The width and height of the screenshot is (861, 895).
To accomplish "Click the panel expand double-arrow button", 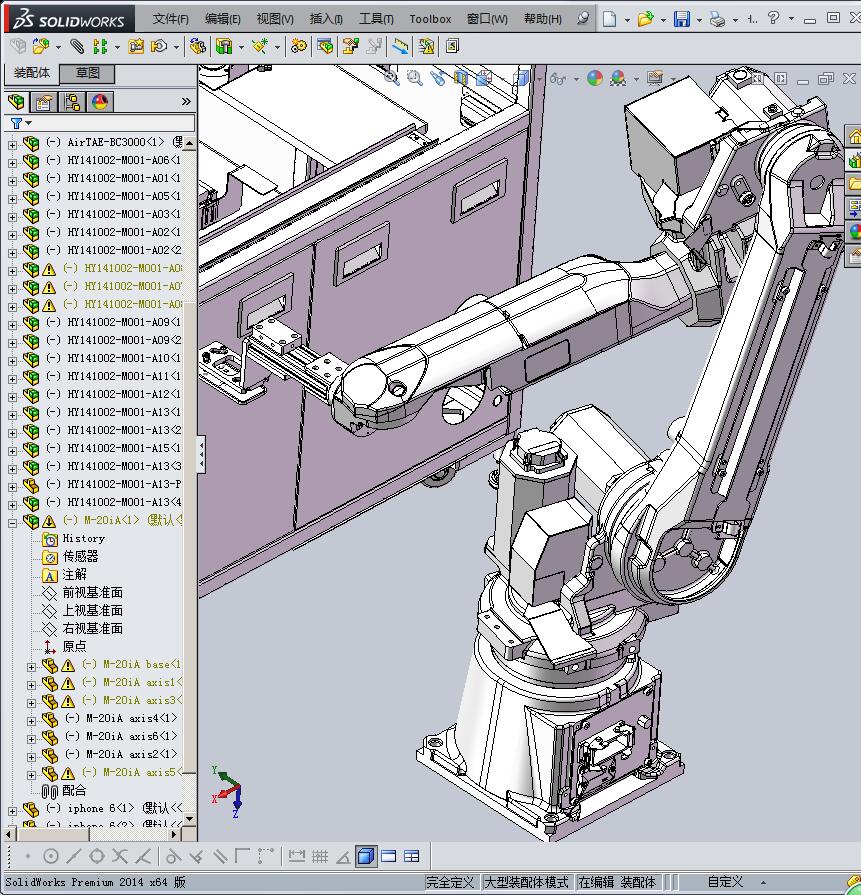I will pyautogui.click(x=186, y=102).
